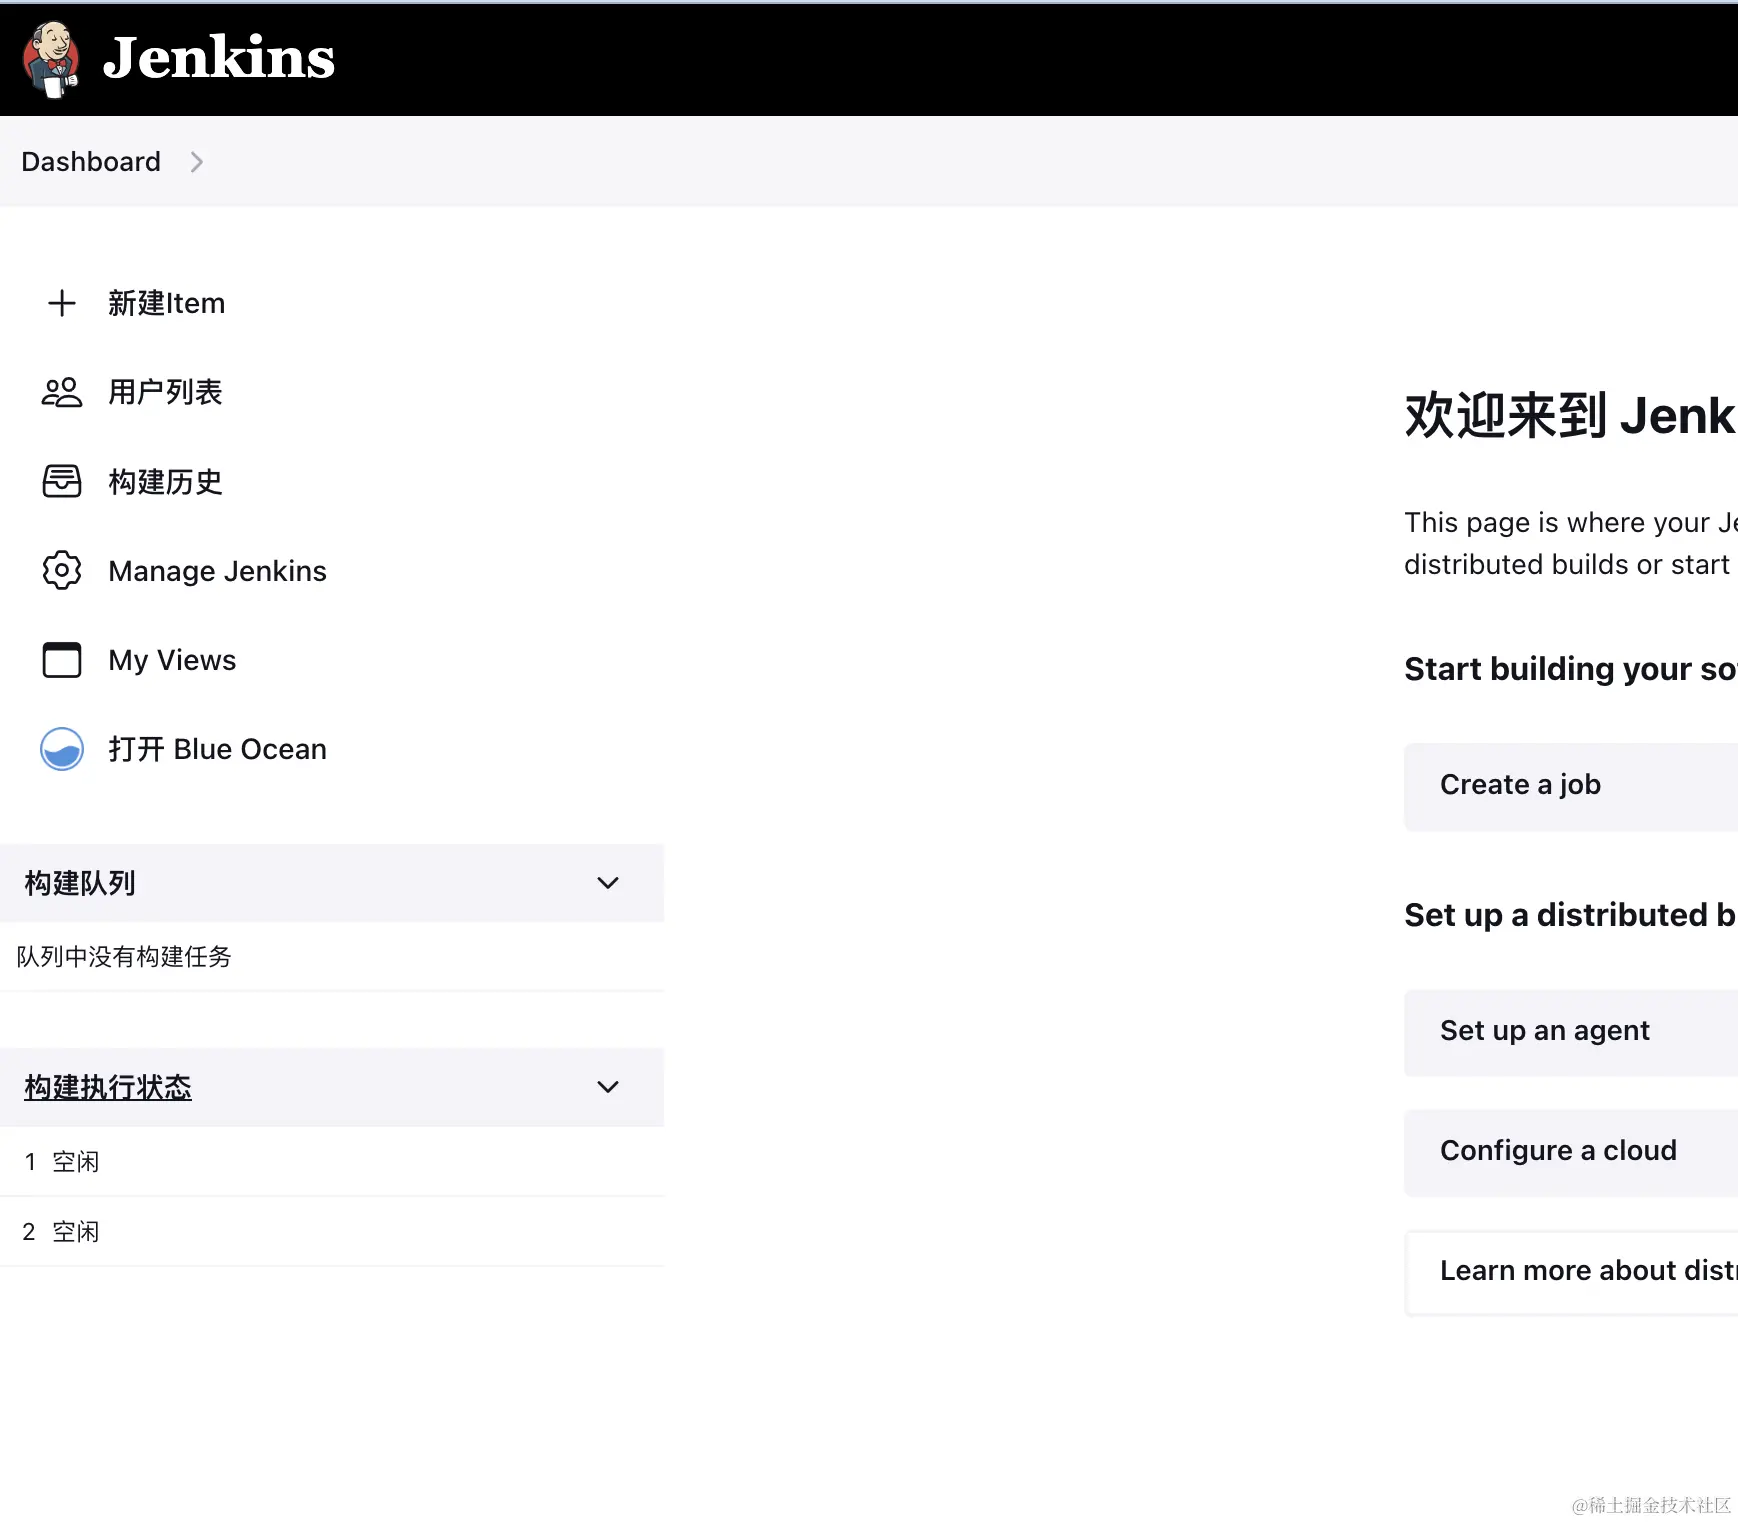
Task: Click the build history inbox icon
Action: pyautogui.click(x=62, y=481)
